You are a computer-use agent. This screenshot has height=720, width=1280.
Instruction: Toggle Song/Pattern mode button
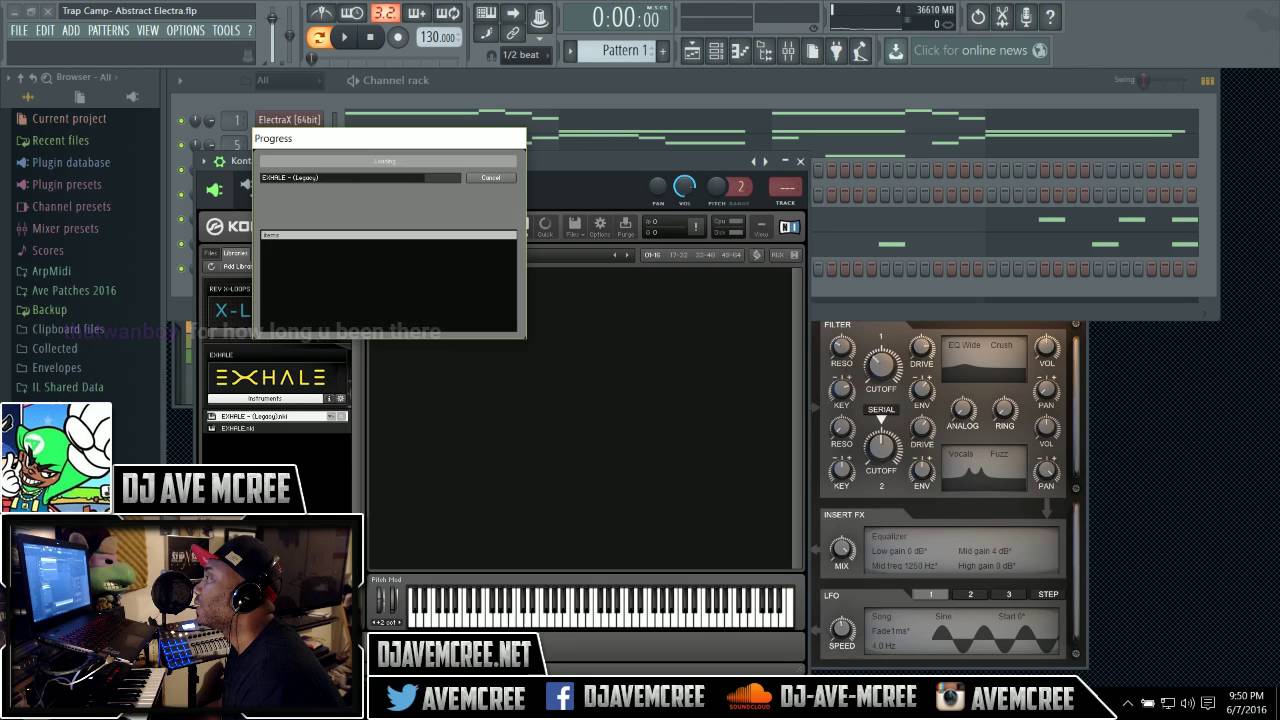tap(319, 37)
